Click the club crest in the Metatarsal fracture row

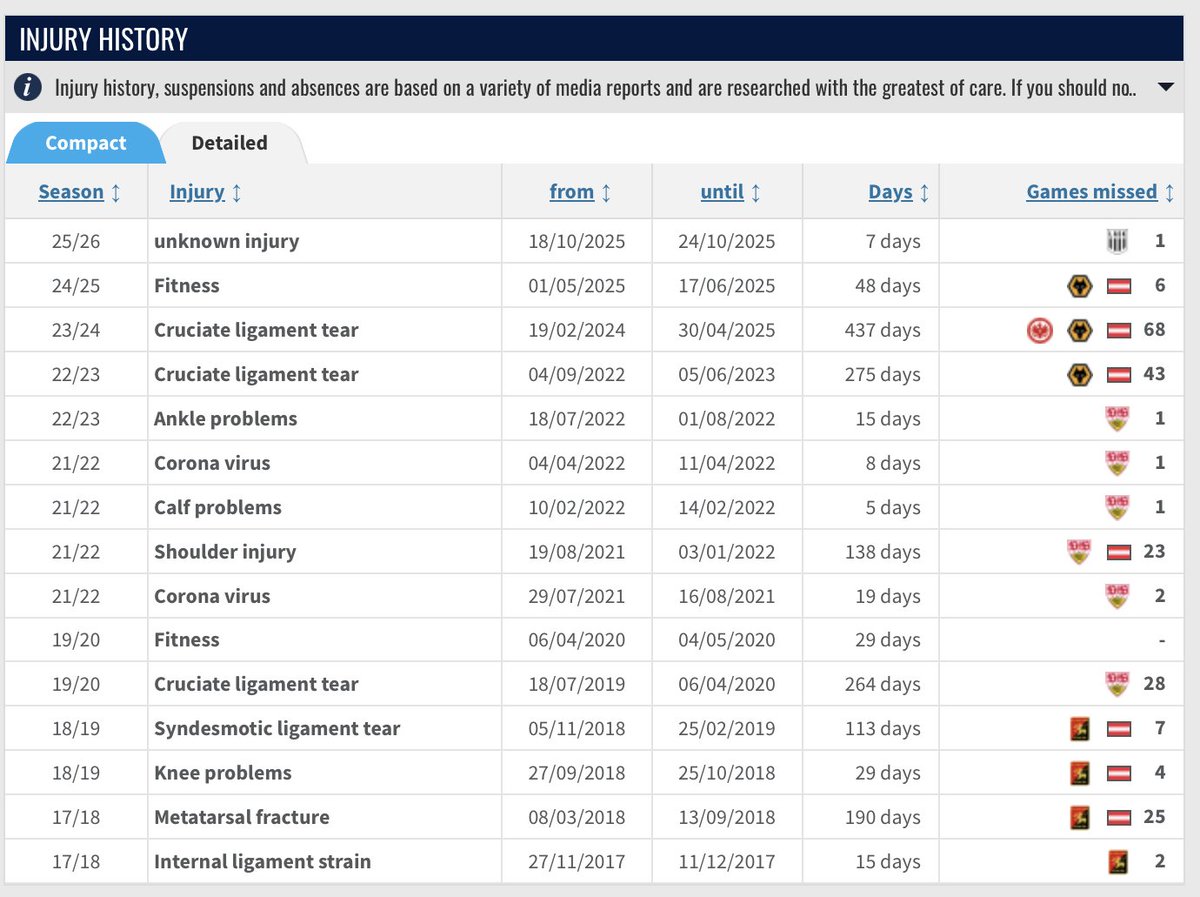tap(1079, 817)
